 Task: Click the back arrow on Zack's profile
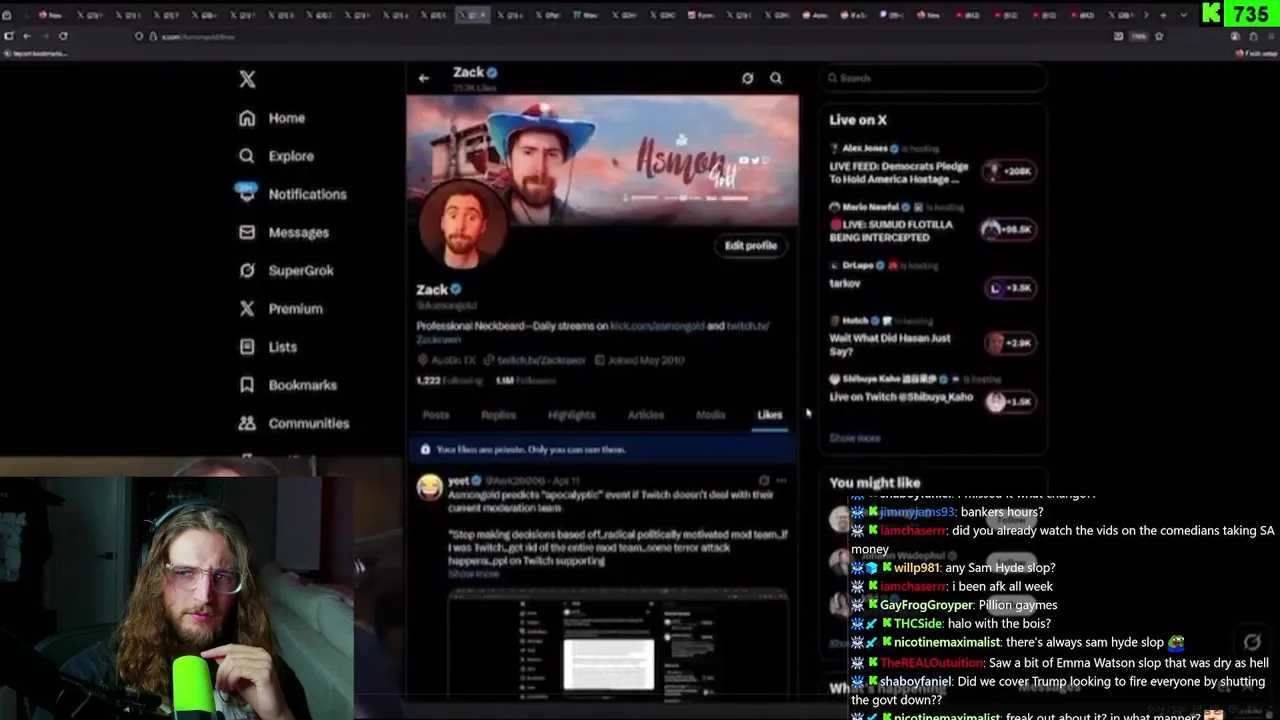[x=424, y=78]
